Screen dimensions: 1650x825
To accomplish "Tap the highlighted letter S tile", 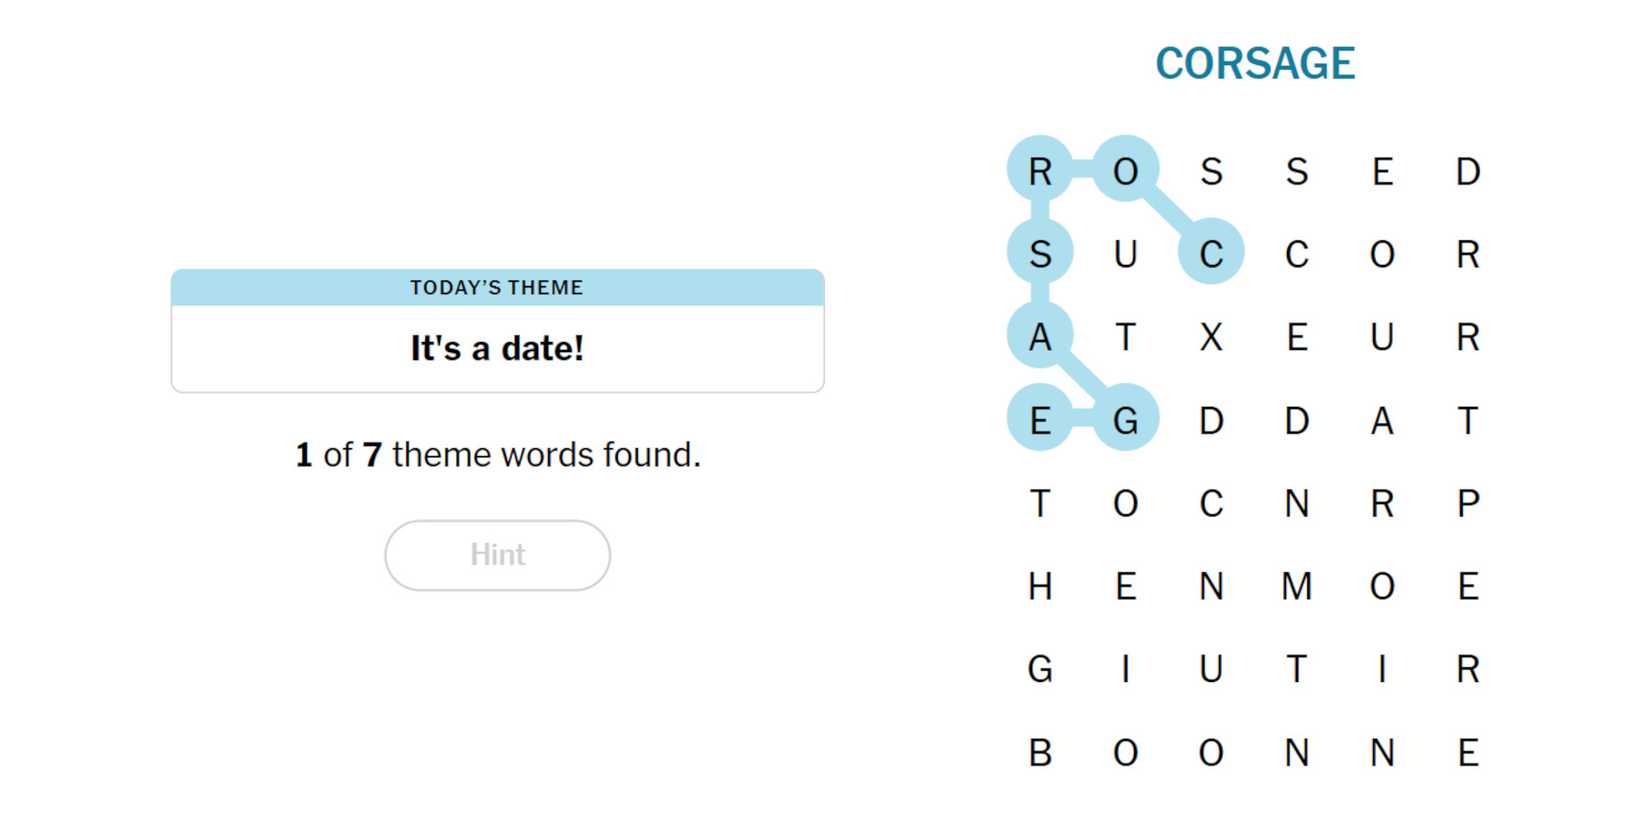I will (x=1040, y=254).
